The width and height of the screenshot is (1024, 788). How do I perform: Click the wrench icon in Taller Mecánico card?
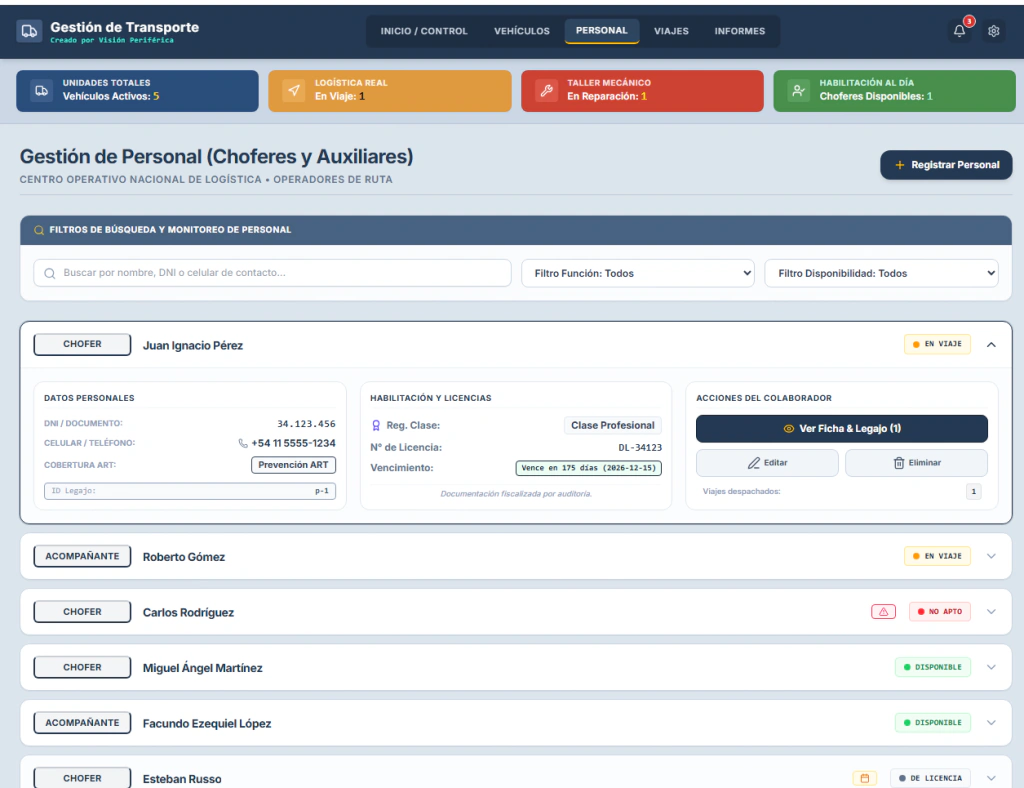[x=547, y=91]
